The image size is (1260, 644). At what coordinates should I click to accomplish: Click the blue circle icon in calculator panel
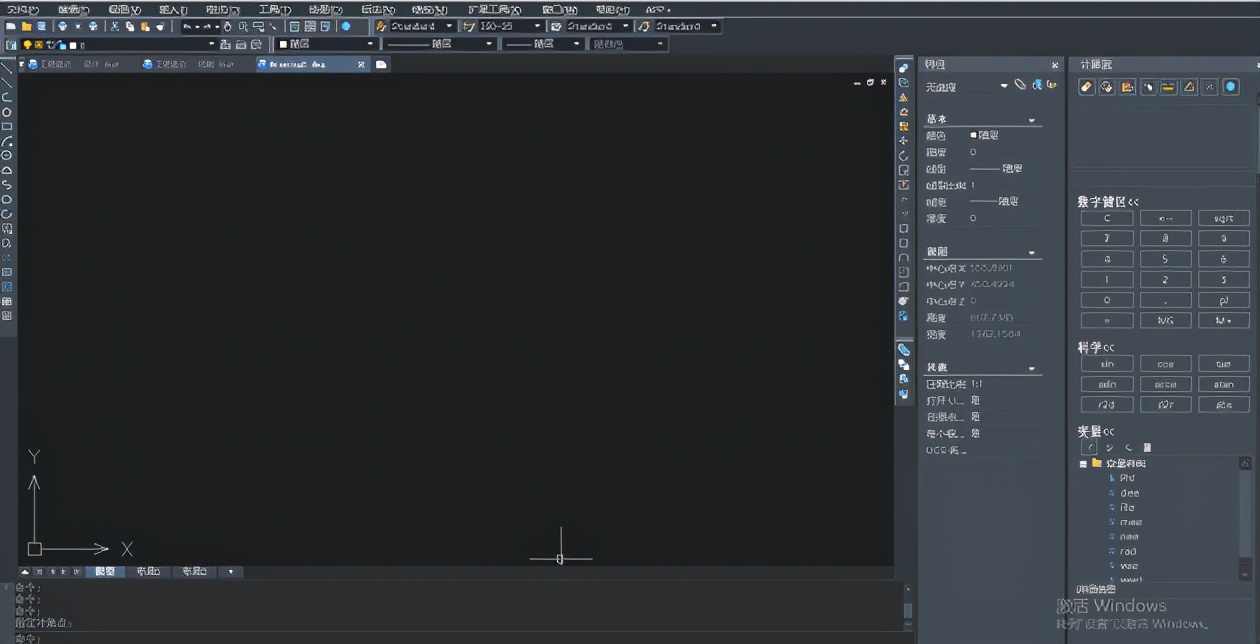1231,87
